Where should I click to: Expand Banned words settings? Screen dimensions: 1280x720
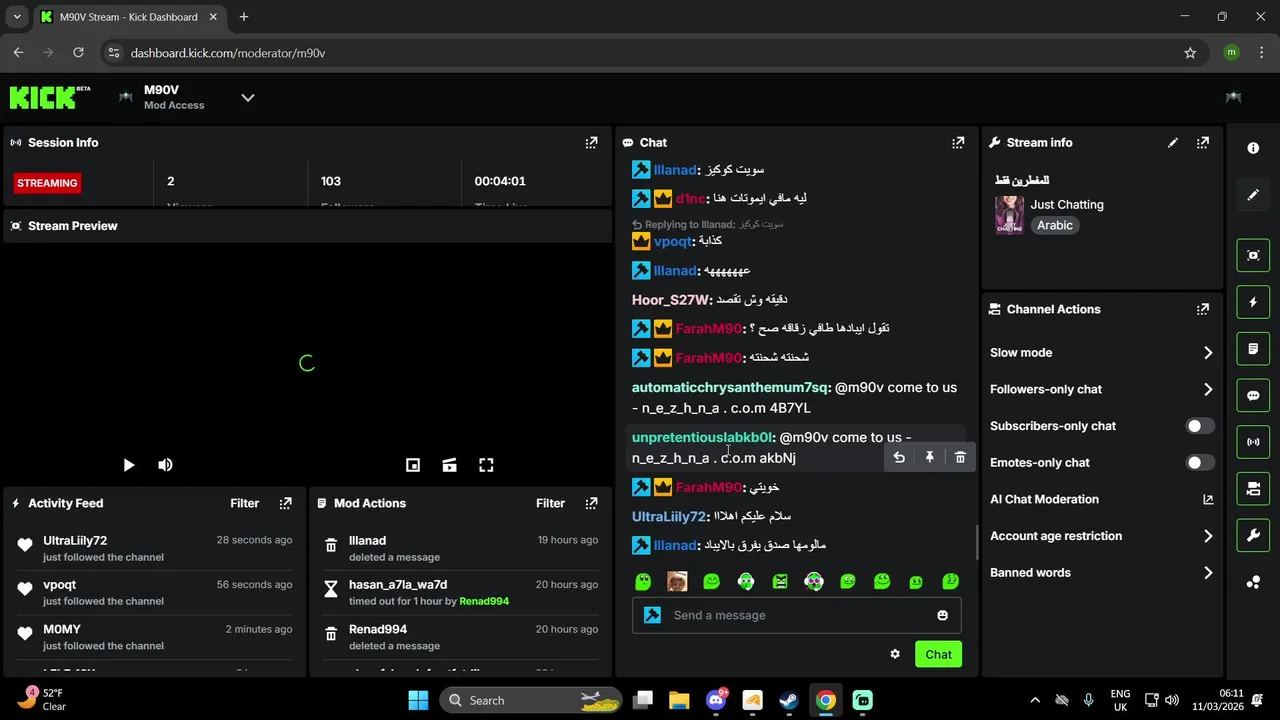tap(1101, 573)
